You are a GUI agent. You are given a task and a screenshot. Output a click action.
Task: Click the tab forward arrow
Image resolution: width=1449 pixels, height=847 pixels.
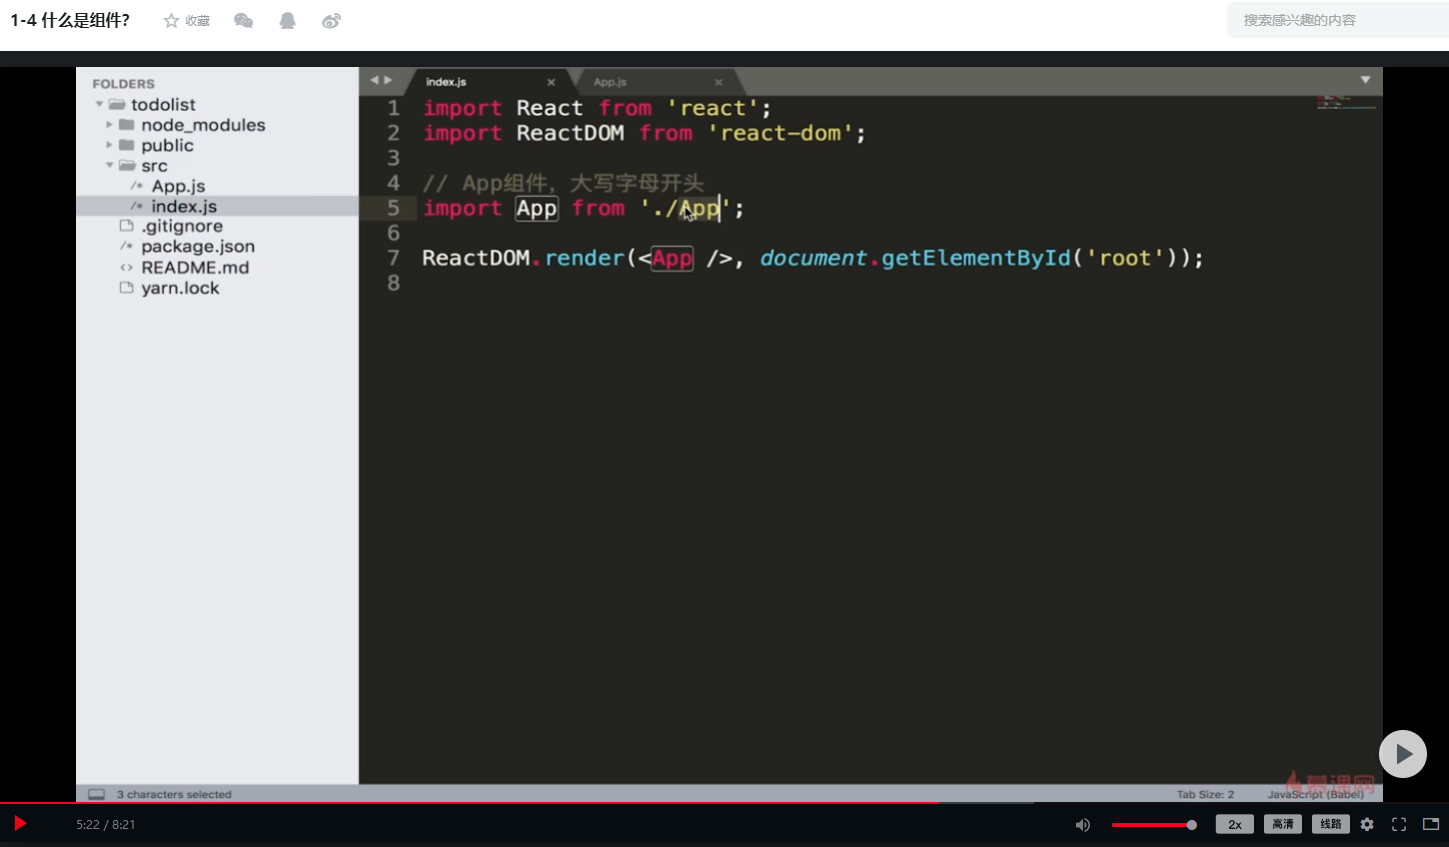click(x=388, y=81)
